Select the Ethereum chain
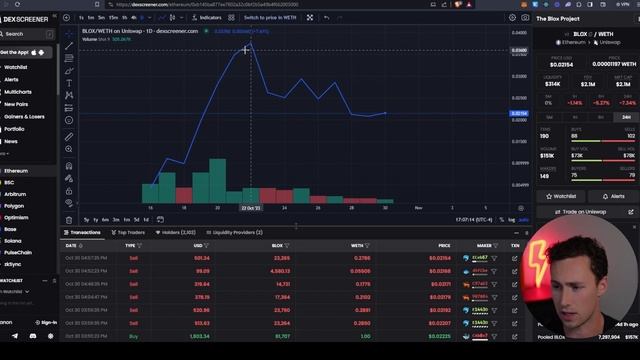Image resolution: width=640 pixels, height=360 pixels. point(16,171)
